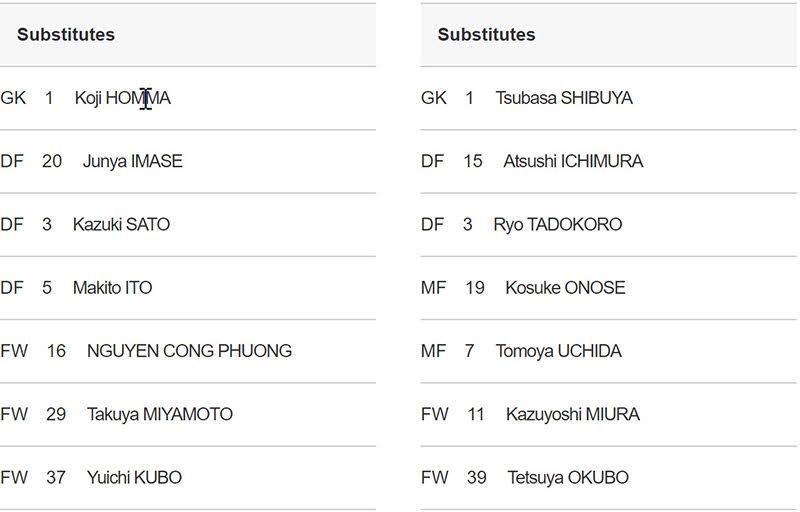This screenshot has height=512, width=800.
Task: Click on Junya IMASE's name
Action: click(132, 161)
